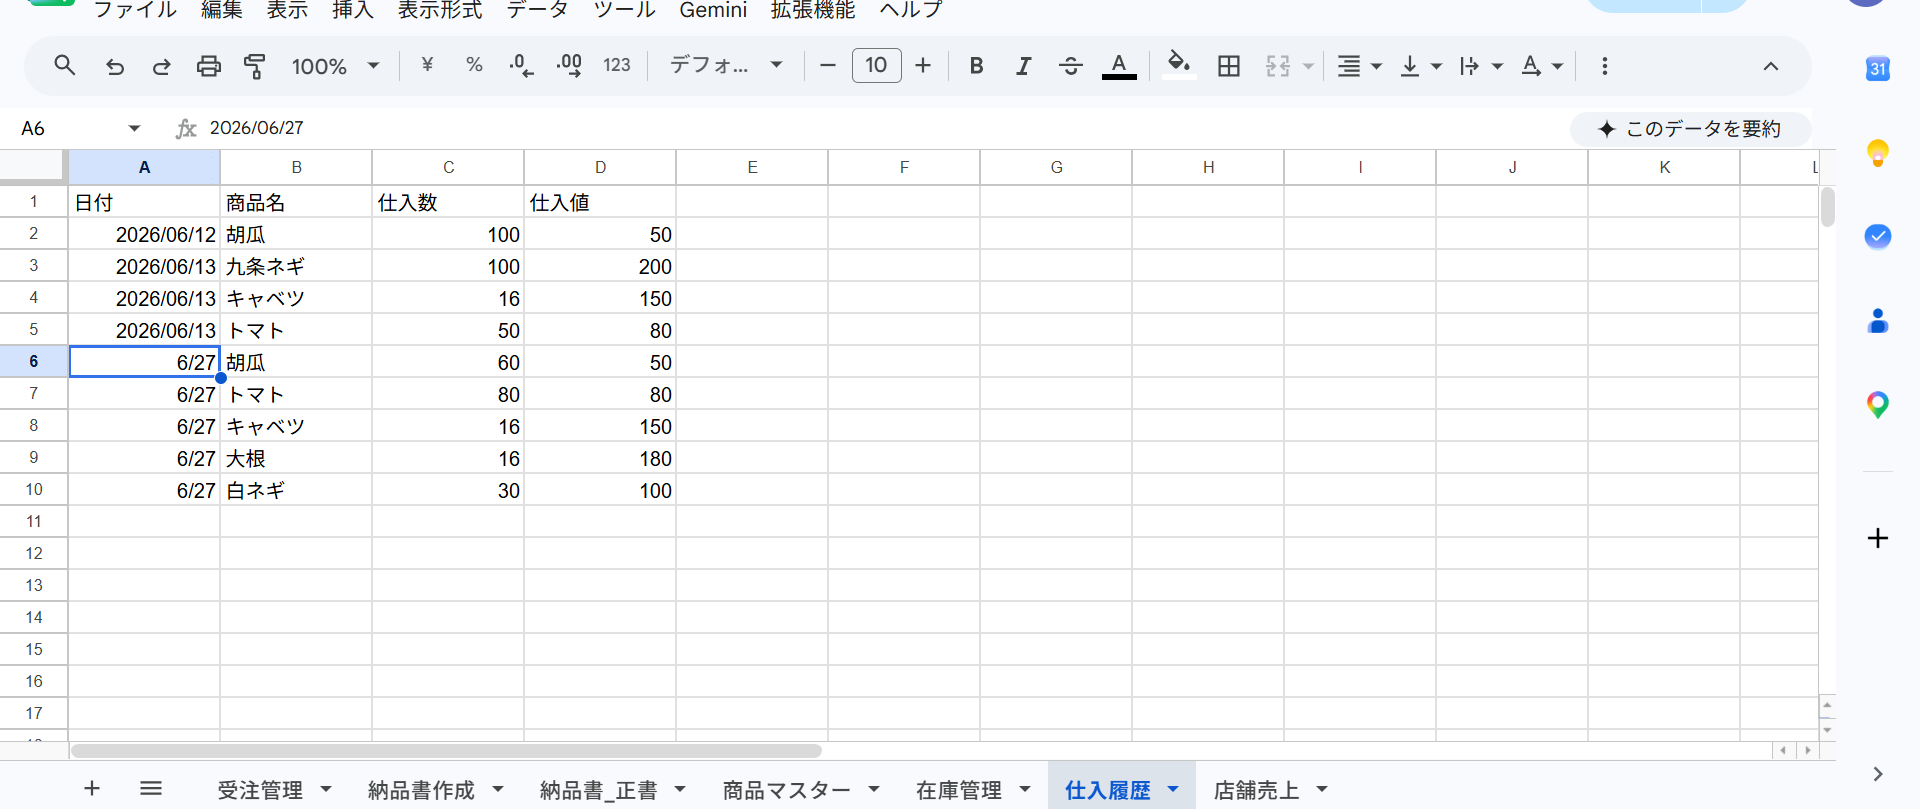
Task: Open Google Tasks checkmark icon
Action: click(x=1878, y=237)
